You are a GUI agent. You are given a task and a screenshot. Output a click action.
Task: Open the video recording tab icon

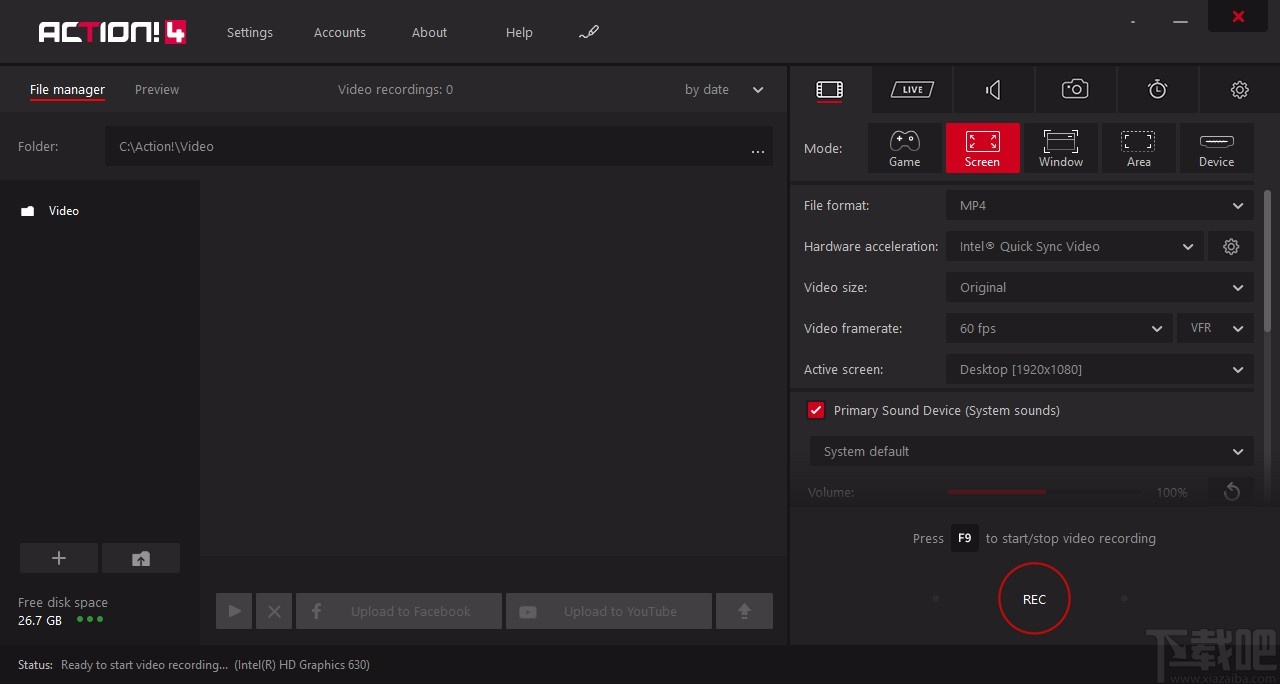tap(829, 90)
